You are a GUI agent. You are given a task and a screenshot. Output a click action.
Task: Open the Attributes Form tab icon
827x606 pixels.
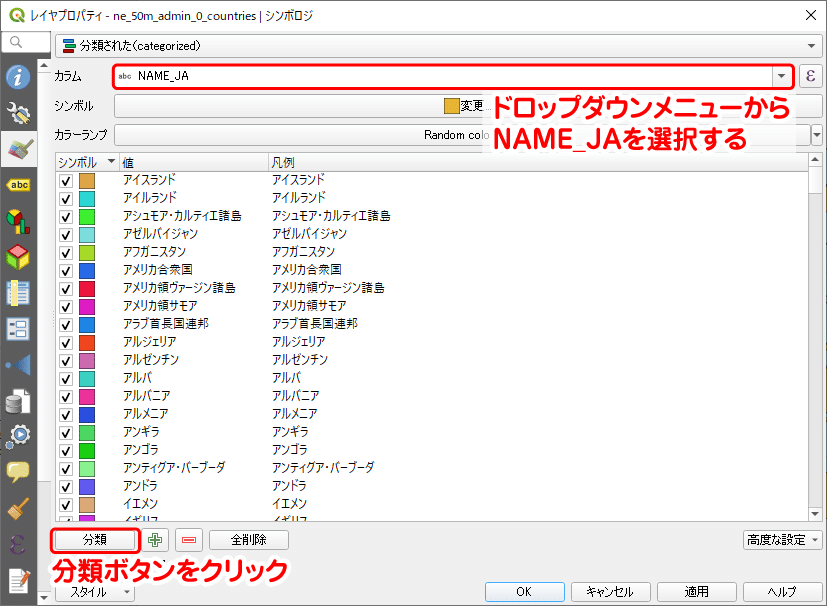[x=18, y=329]
